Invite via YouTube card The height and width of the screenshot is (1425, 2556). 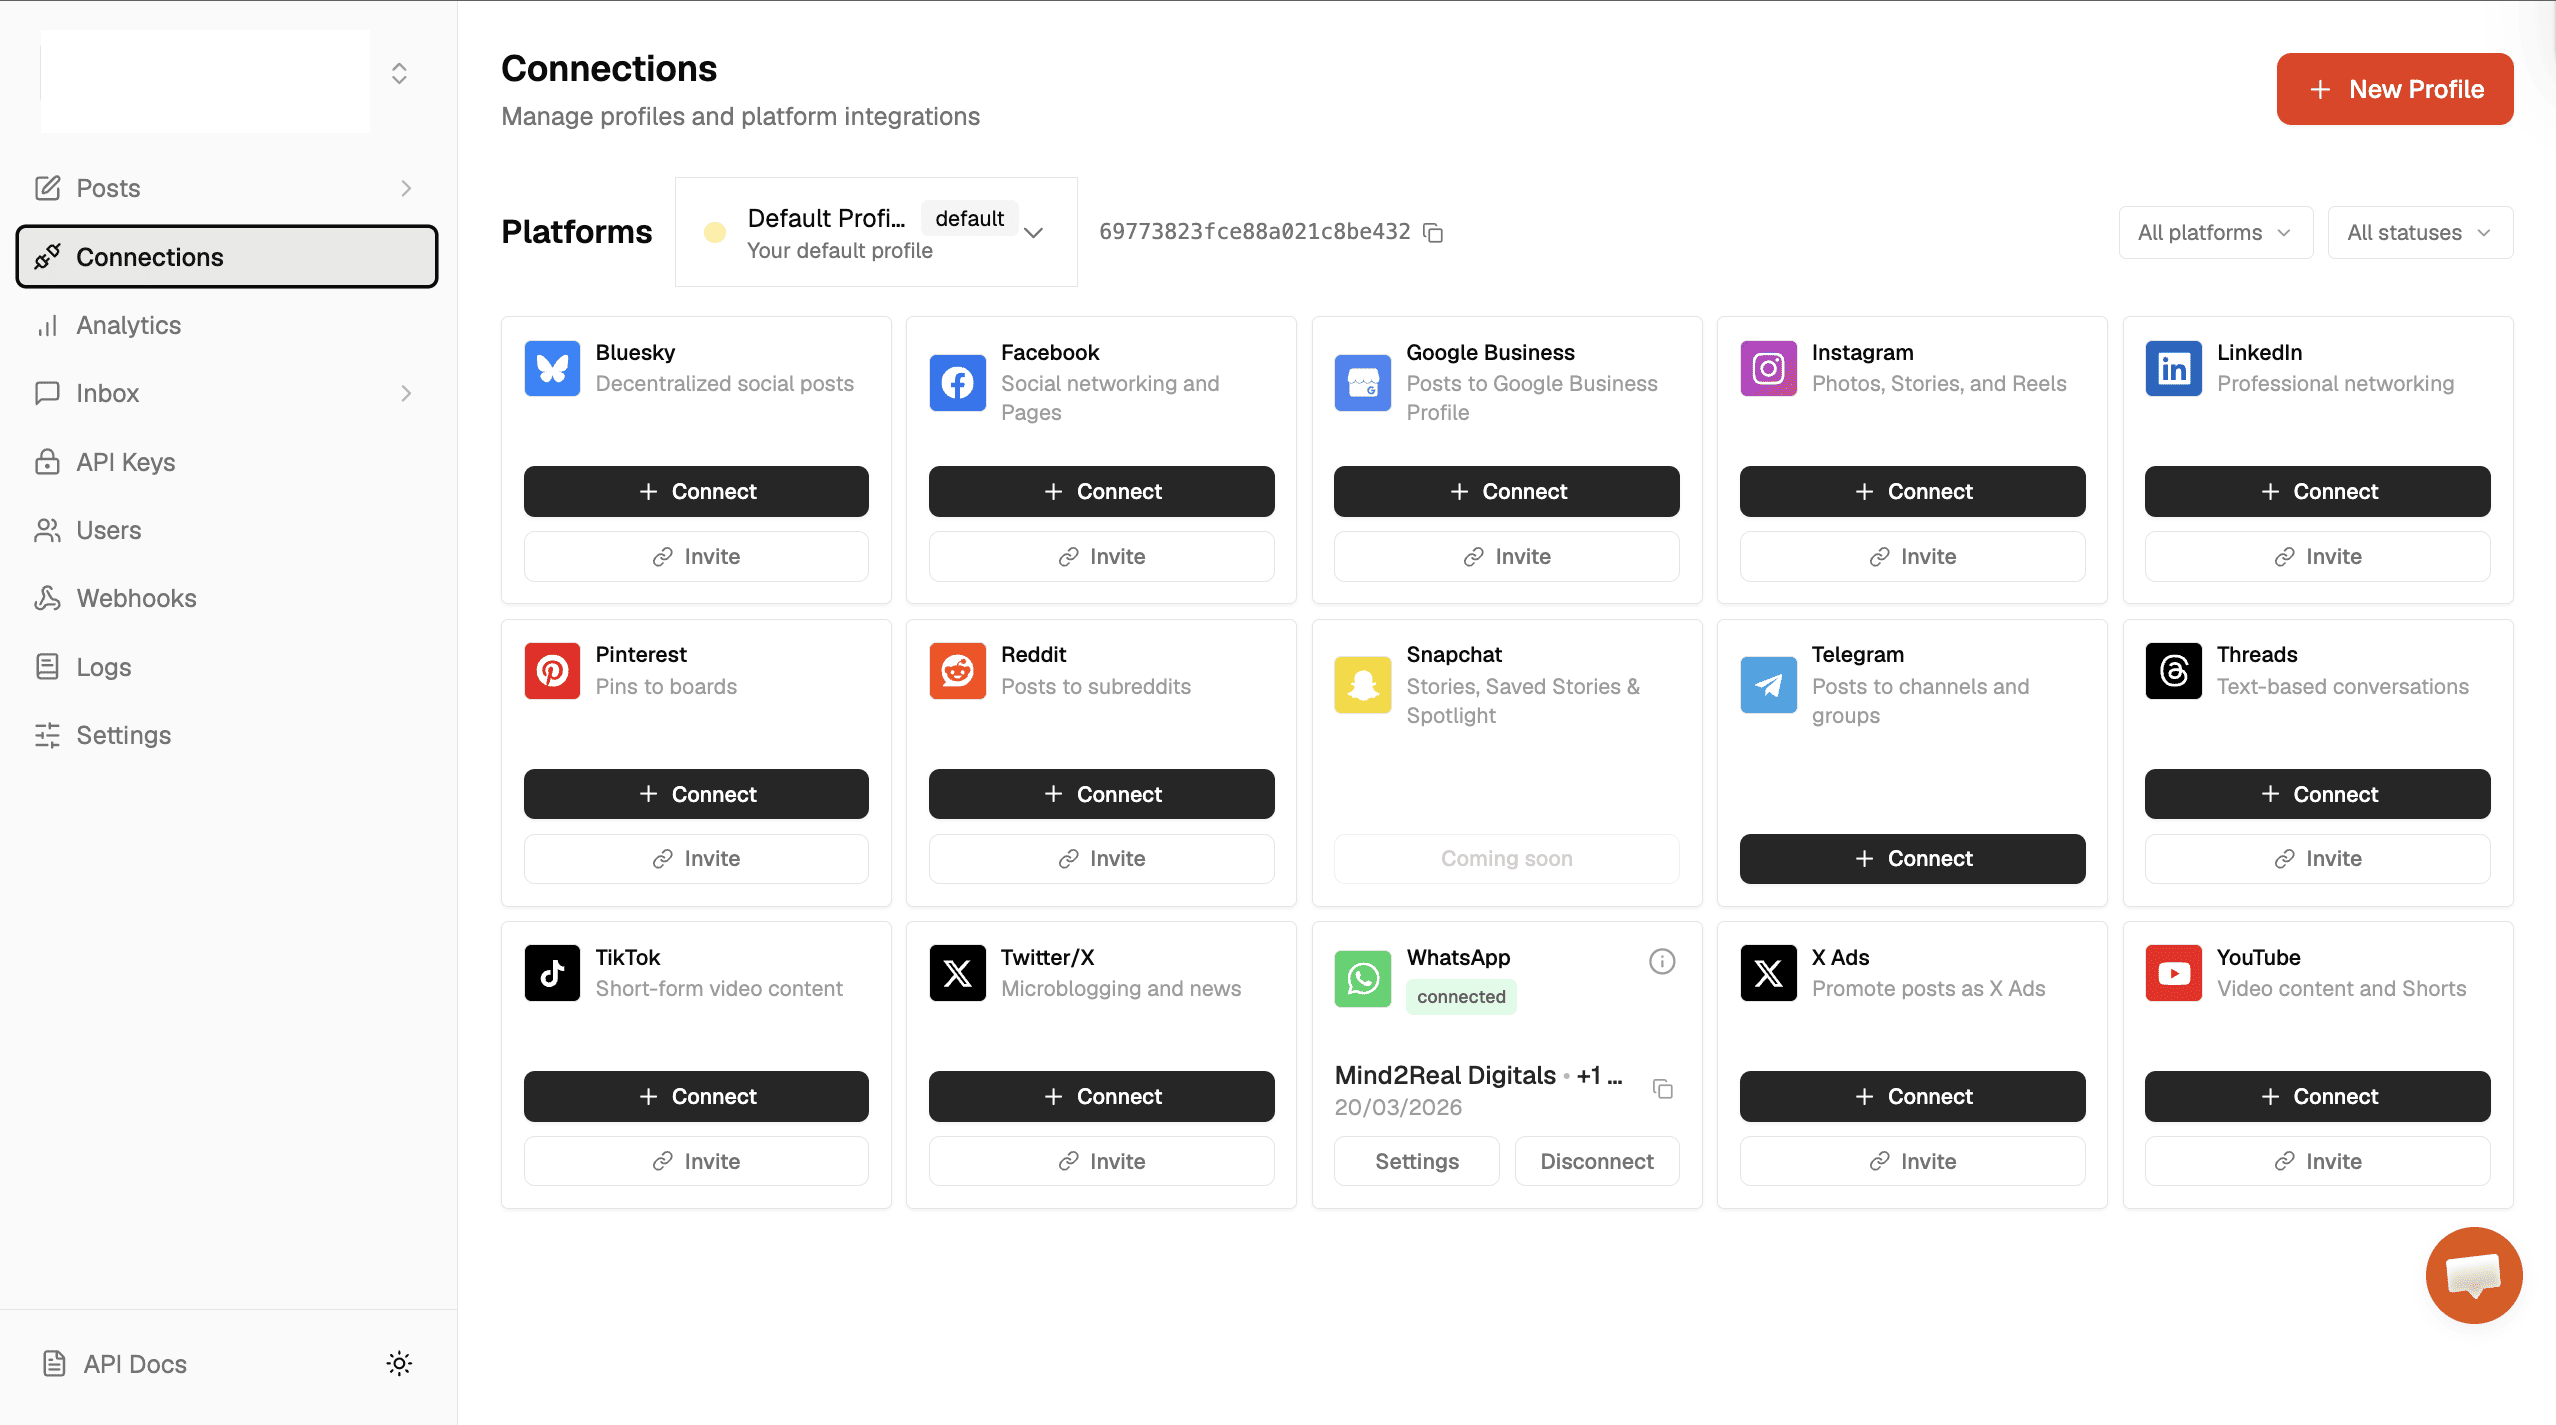pos(2317,1161)
